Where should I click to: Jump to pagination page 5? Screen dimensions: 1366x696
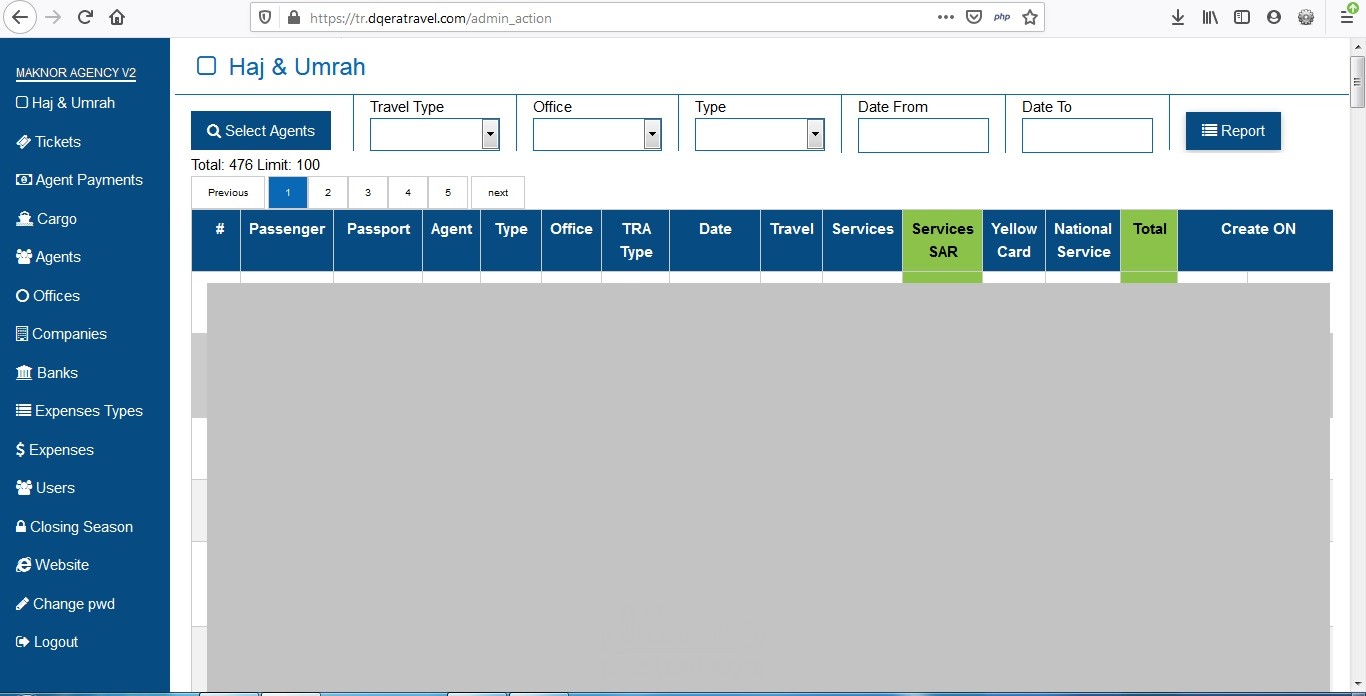point(448,192)
